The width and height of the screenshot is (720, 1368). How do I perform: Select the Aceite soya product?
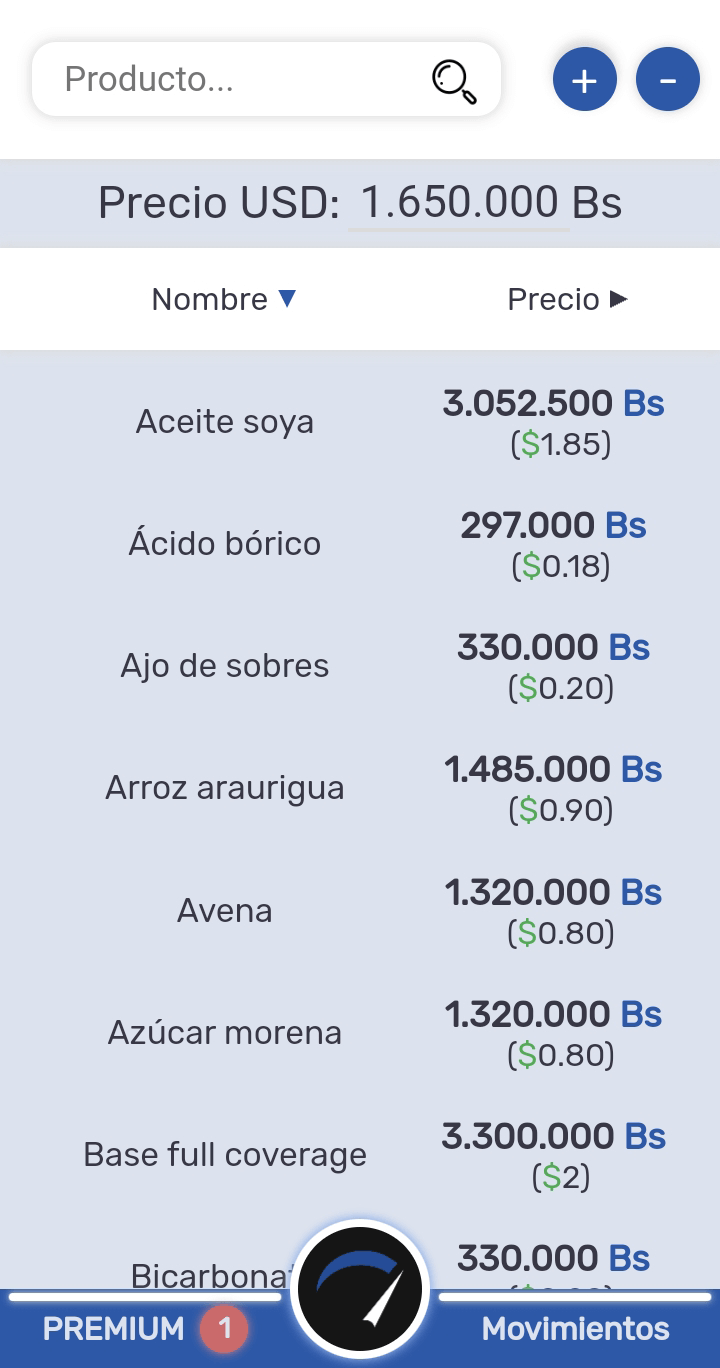pyautogui.click(x=225, y=422)
